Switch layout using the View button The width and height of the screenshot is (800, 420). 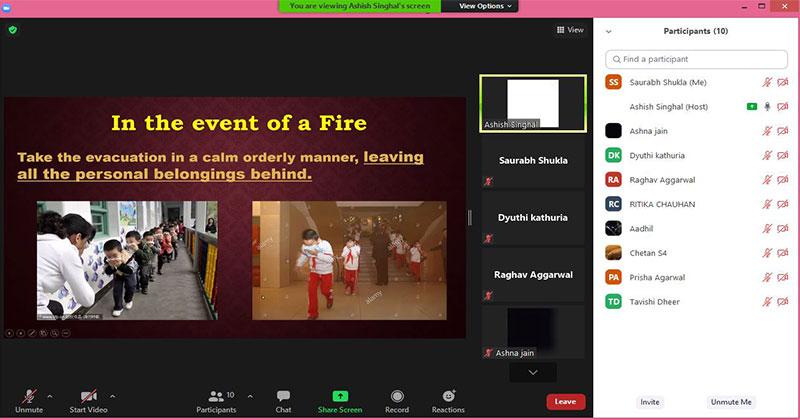[x=570, y=30]
